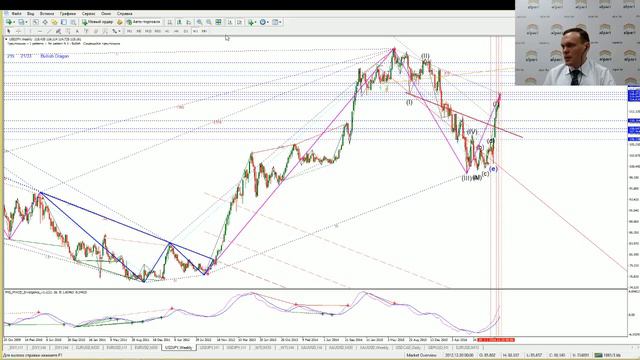This screenshot has width=640, height=360.
Task: Open the Окно menu
Action: pos(106,13)
